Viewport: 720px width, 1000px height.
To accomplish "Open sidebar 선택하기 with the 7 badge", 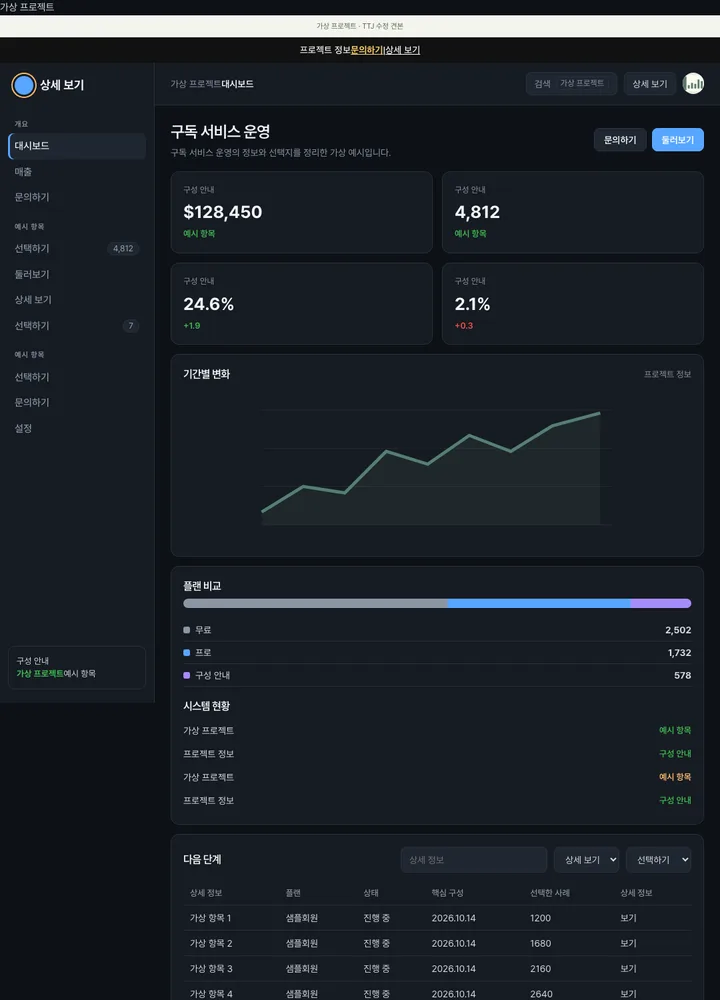I will (77, 326).
